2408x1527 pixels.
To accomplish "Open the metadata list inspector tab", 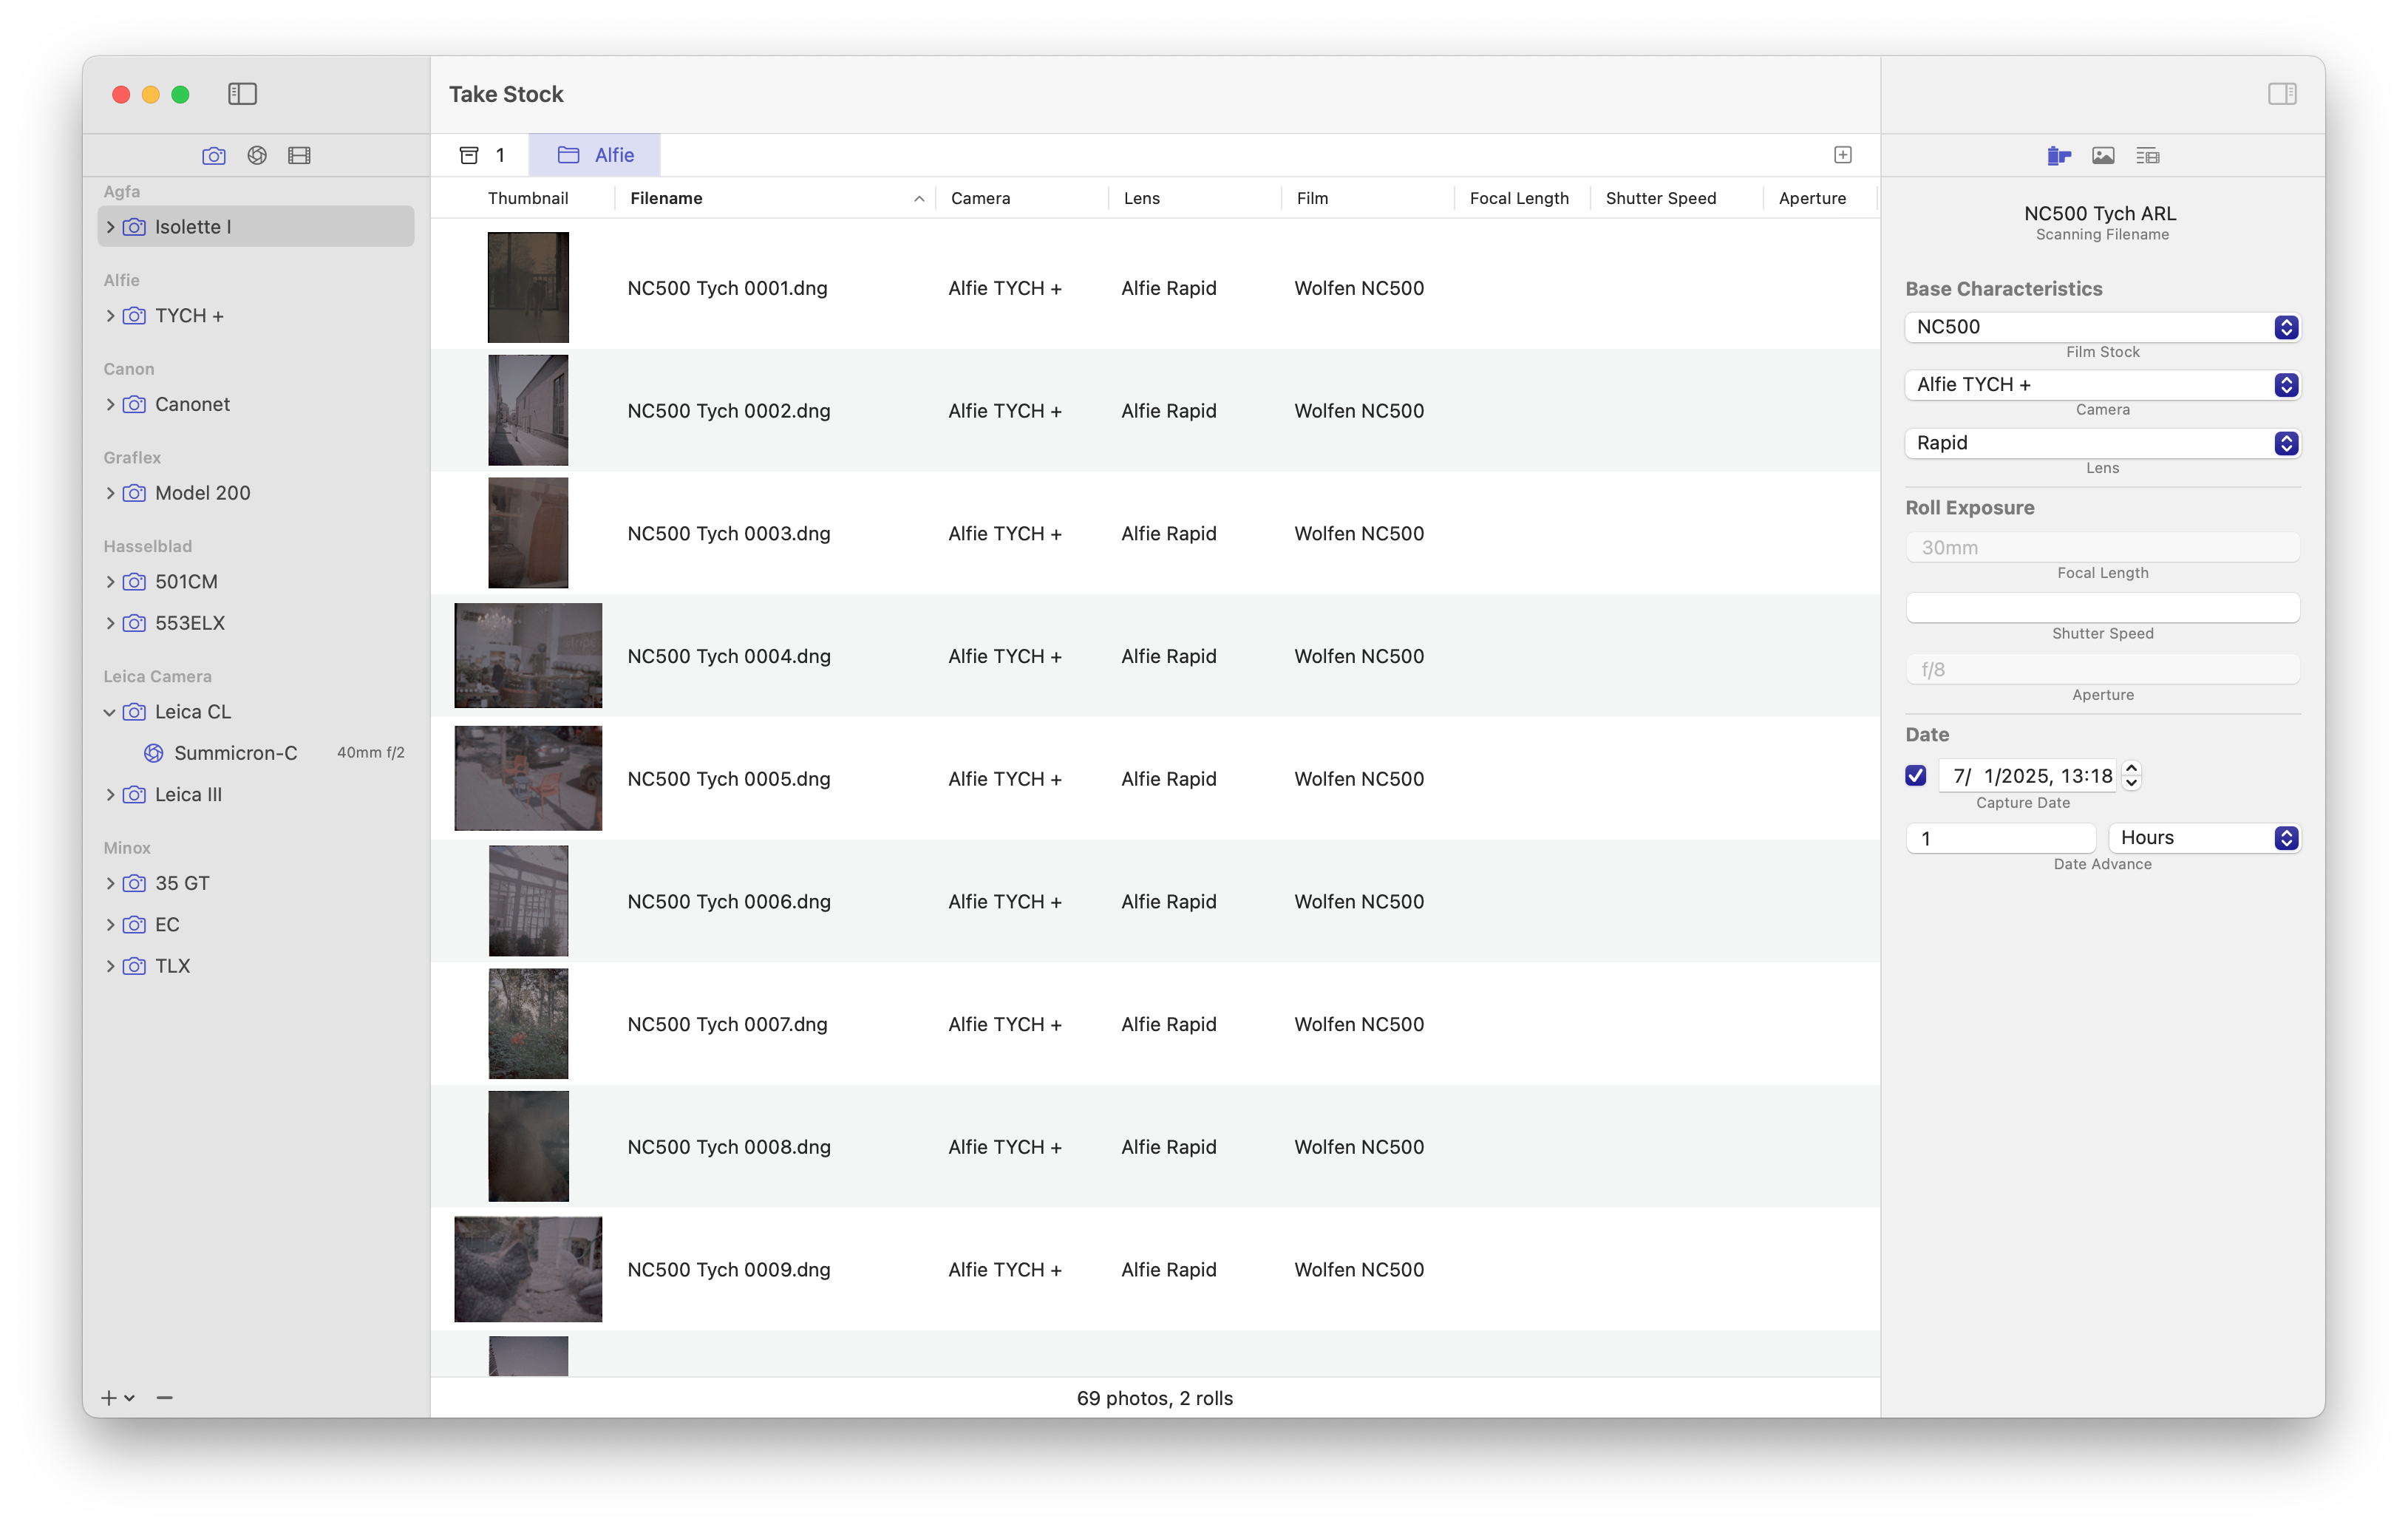I will click(x=2147, y=155).
